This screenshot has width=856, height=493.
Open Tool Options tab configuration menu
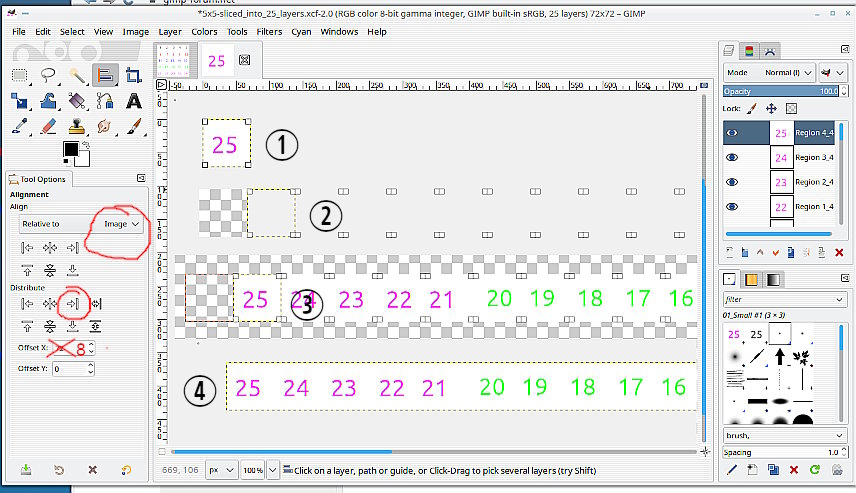(141, 178)
